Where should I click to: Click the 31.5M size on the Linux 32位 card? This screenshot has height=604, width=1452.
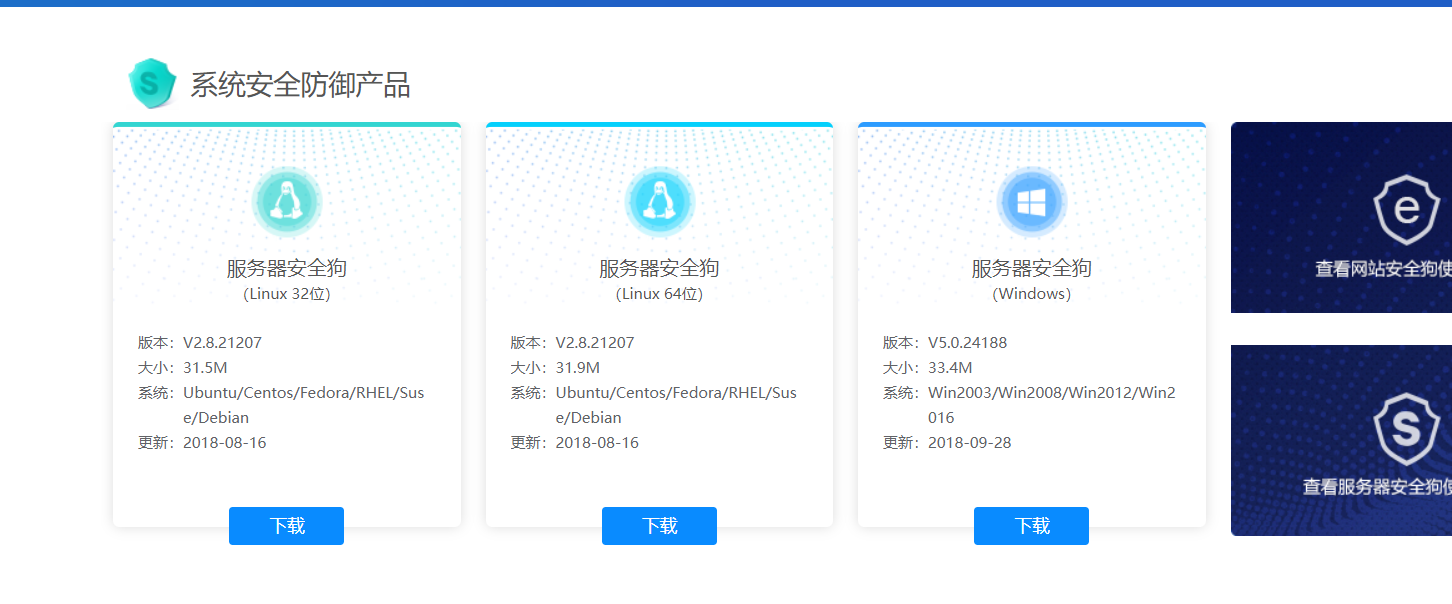pos(205,368)
